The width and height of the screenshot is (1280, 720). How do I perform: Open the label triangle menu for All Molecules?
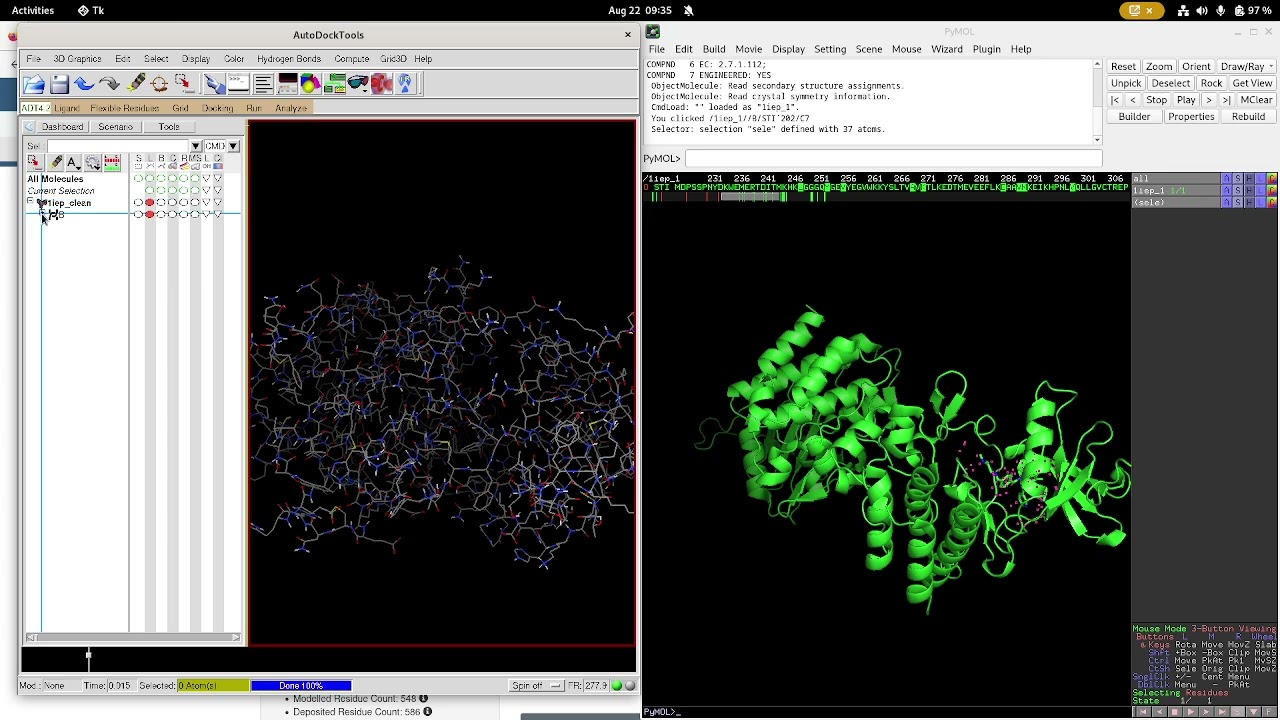(x=206, y=178)
